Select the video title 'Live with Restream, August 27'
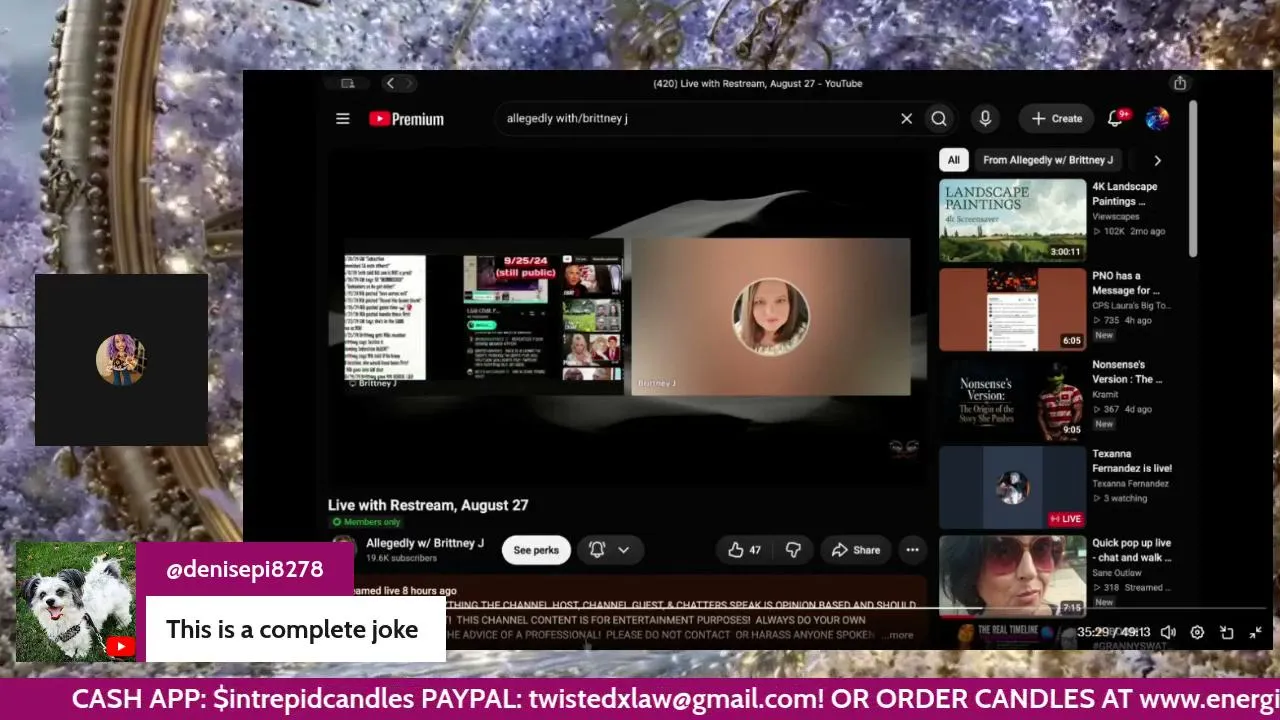Viewport: 1280px width, 720px height. tap(428, 505)
